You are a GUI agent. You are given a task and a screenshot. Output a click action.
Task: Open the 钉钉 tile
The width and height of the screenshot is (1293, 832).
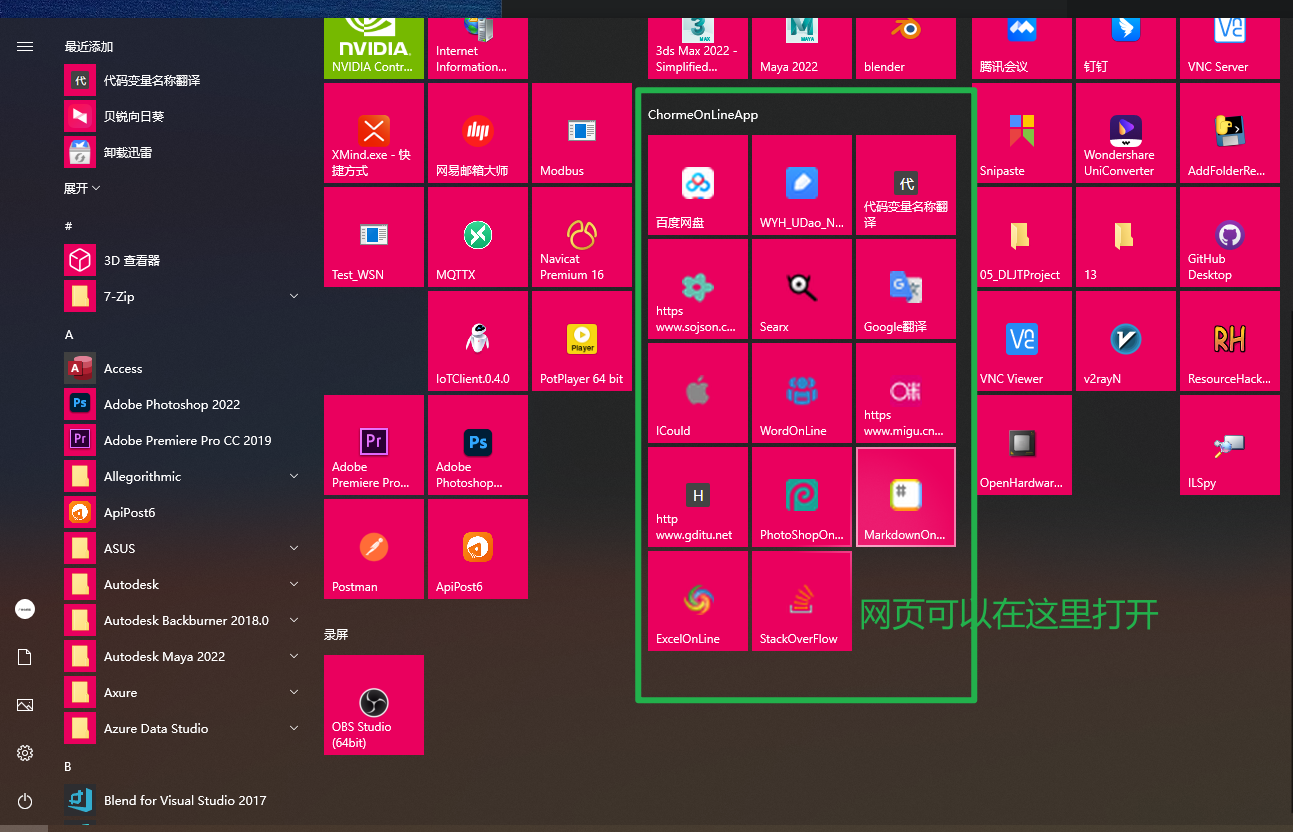1126,48
